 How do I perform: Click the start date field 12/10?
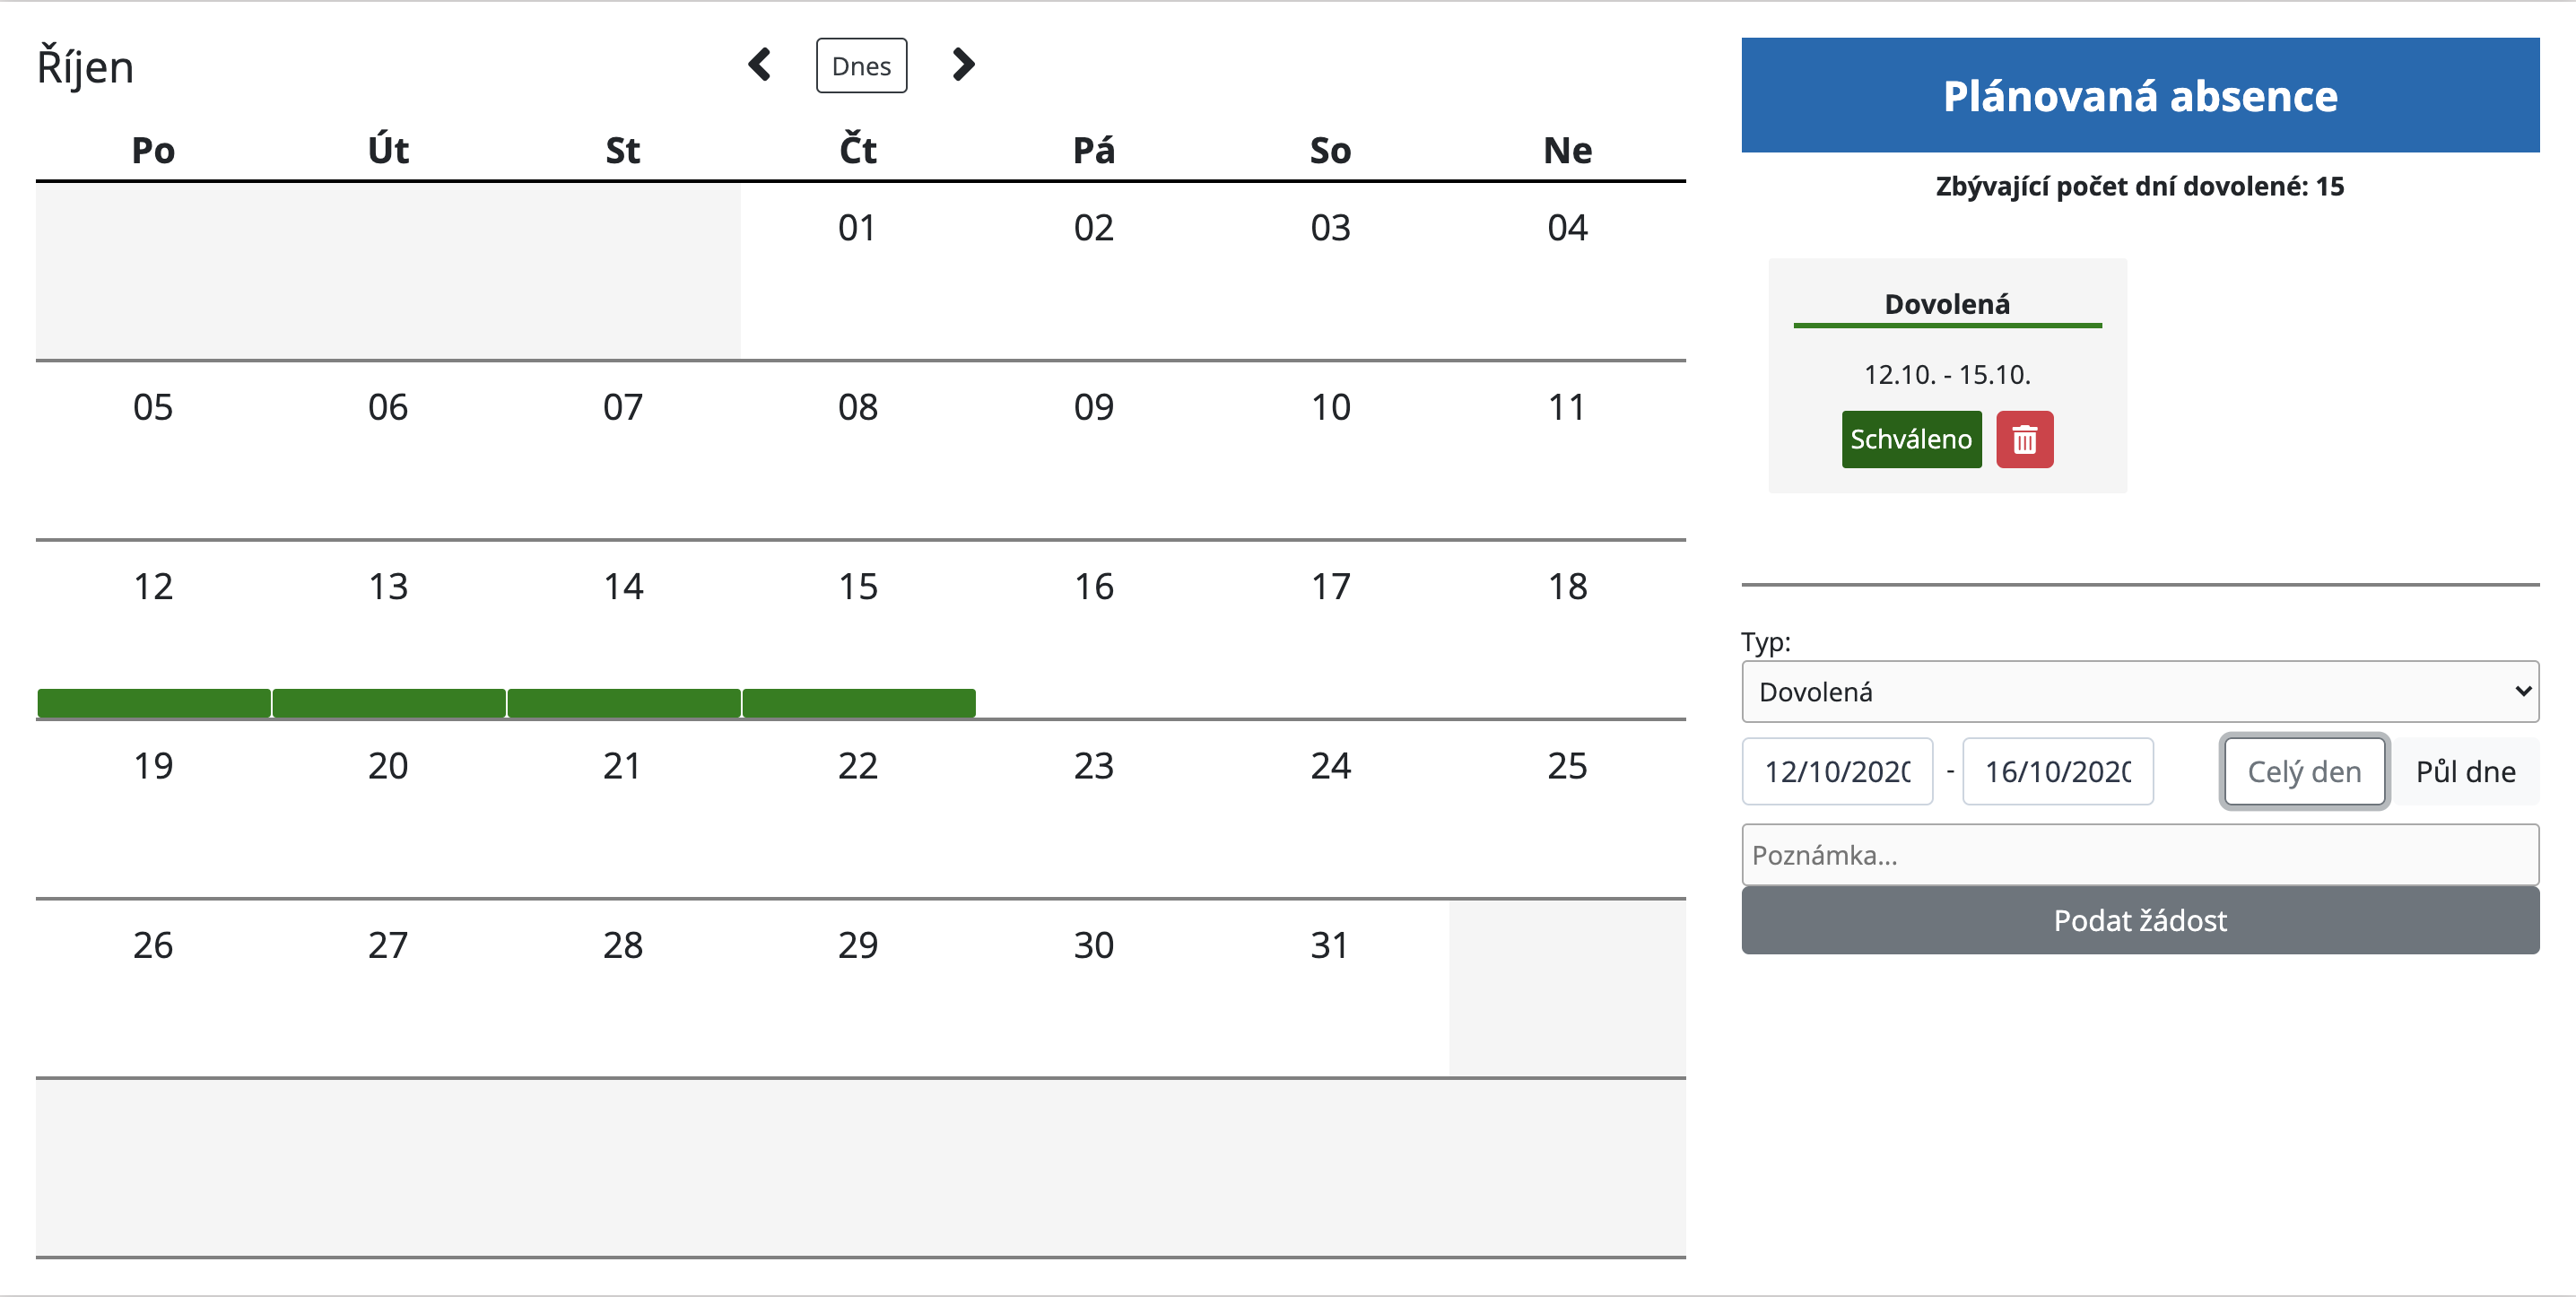point(1837,771)
